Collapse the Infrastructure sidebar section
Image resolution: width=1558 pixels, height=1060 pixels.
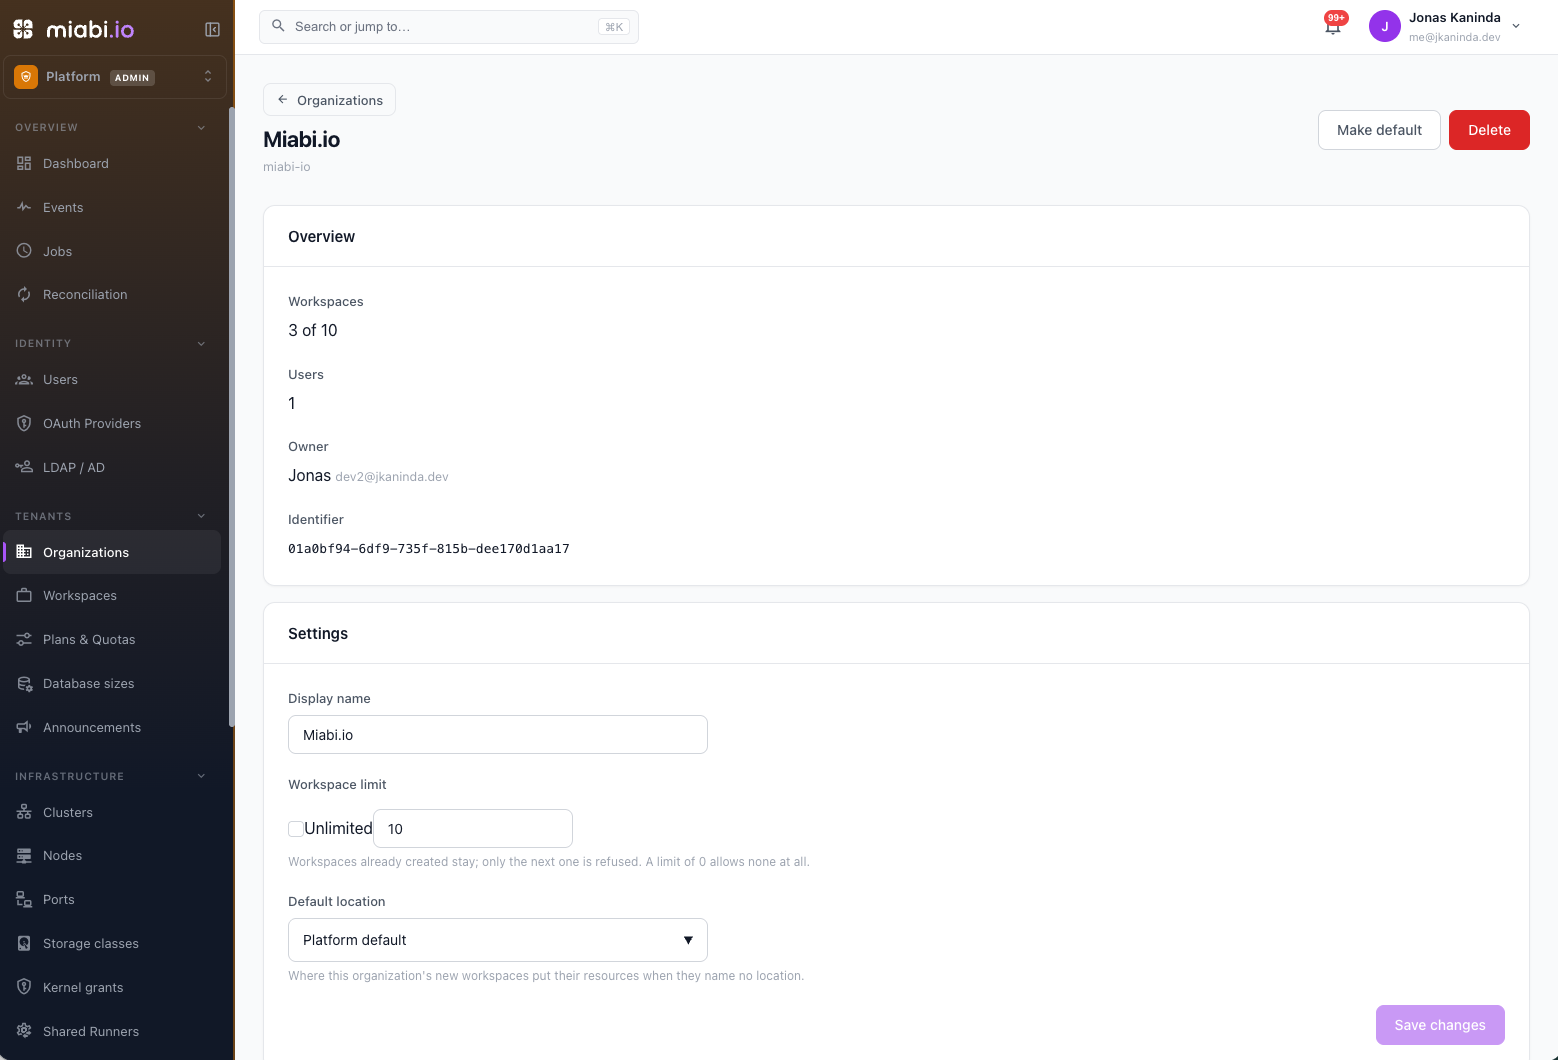click(201, 776)
